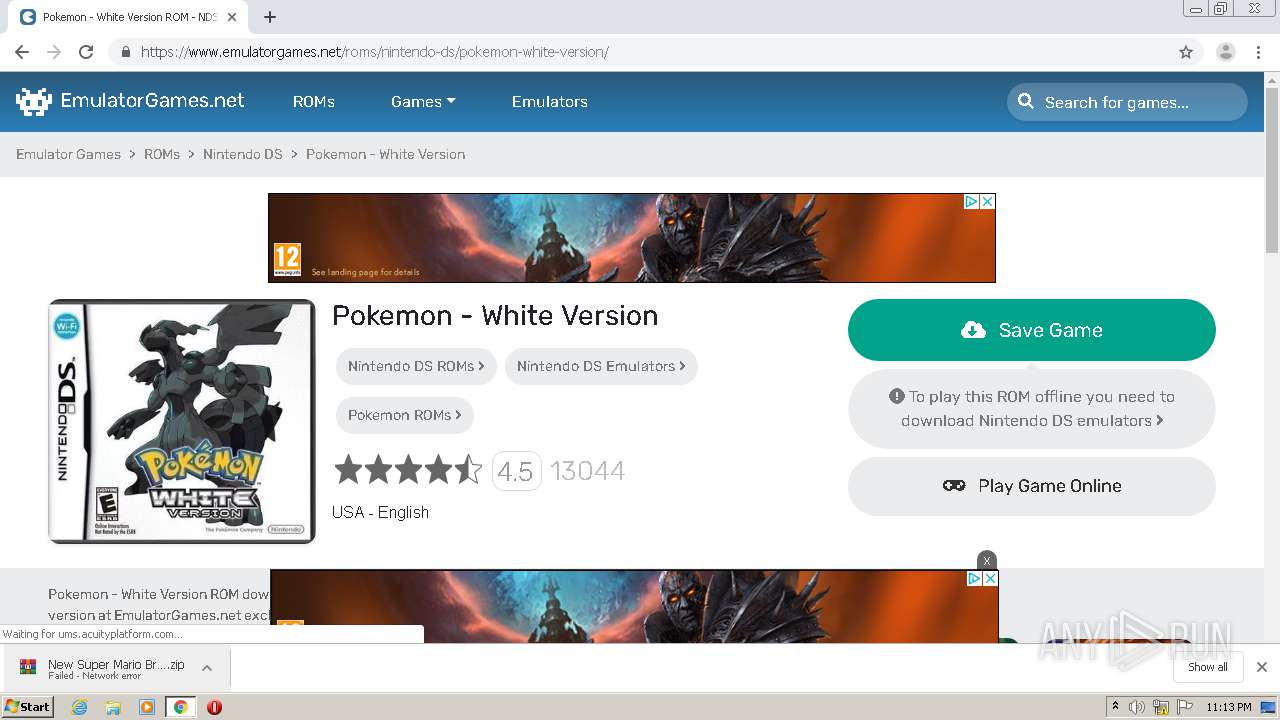Click Show all downloads button
This screenshot has height=720, width=1280.
click(x=1208, y=667)
